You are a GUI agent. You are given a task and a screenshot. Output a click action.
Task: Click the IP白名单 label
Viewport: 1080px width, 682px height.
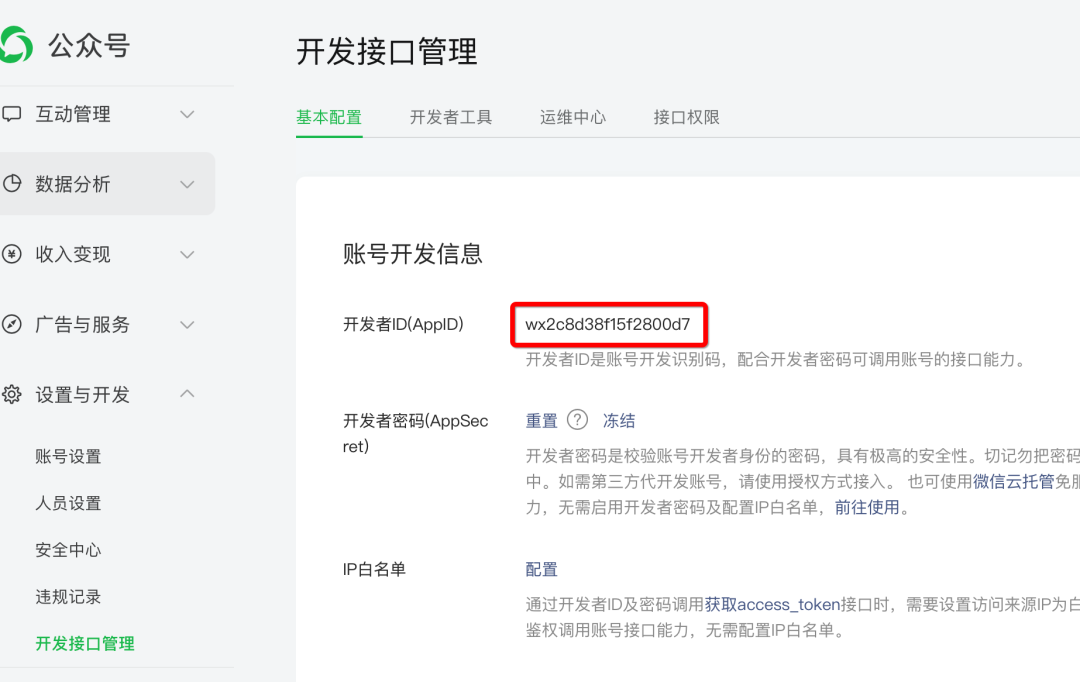point(374,570)
